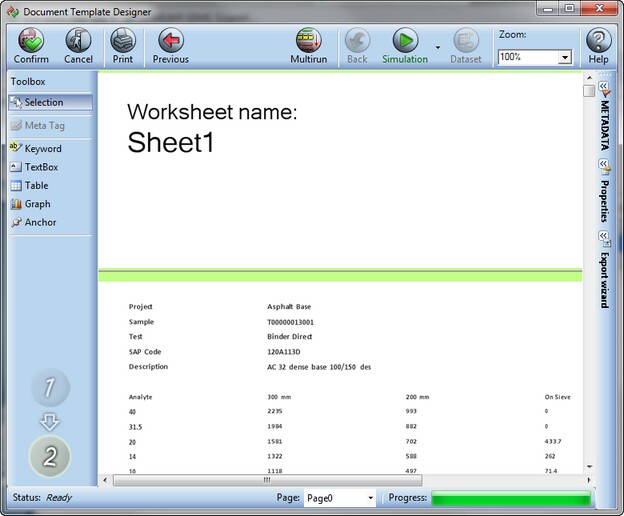Click the horizontal scrollbar left arrow
The height and width of the screenshot is (516, 624).
point(105,480)
